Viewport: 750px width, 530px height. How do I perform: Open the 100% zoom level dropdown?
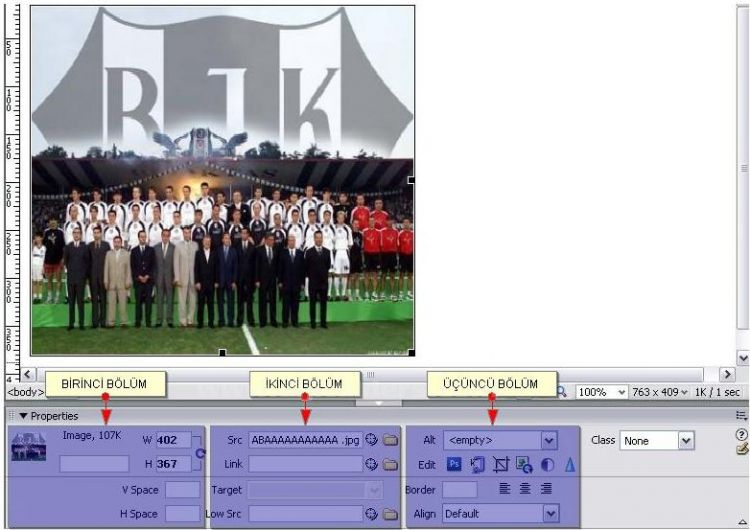click(621, 392)
